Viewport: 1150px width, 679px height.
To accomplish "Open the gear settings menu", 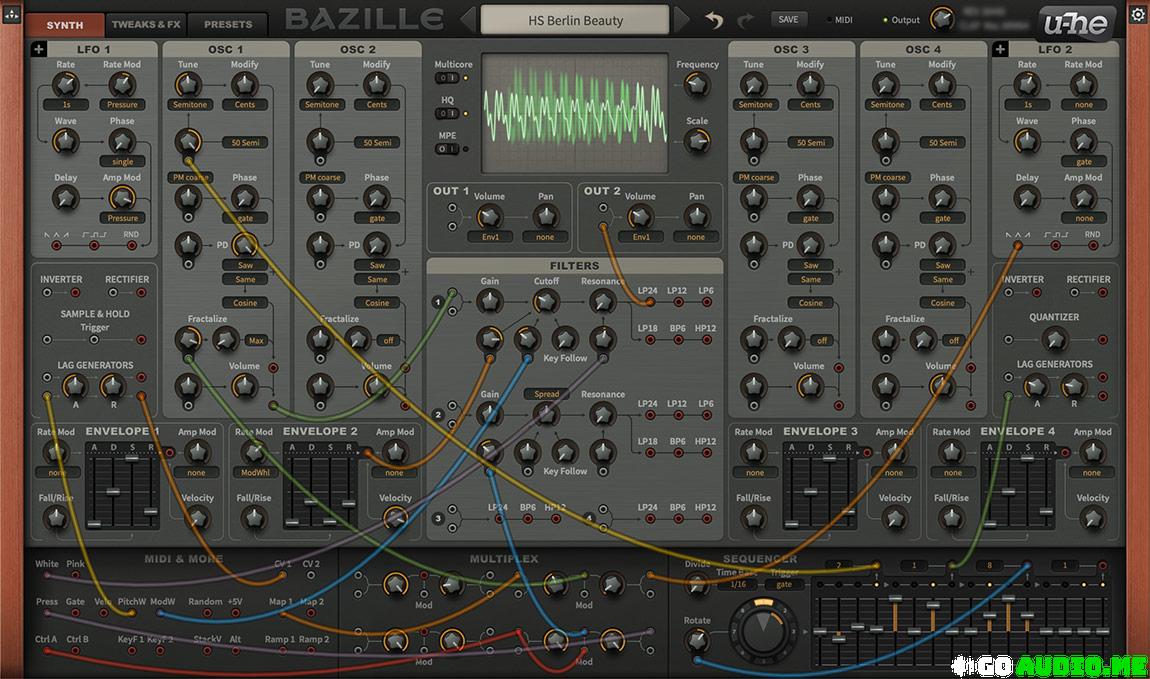I will [x=1138, y=13].
